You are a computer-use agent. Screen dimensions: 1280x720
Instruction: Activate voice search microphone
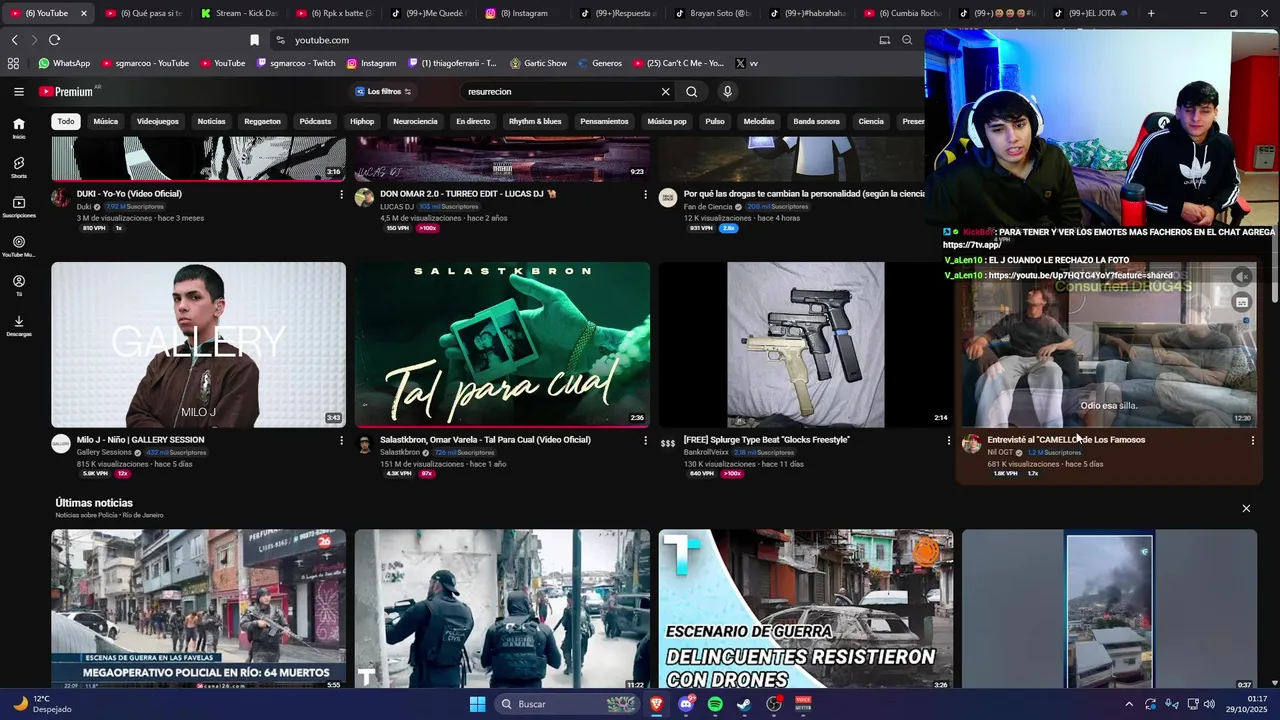pos(727,91)
